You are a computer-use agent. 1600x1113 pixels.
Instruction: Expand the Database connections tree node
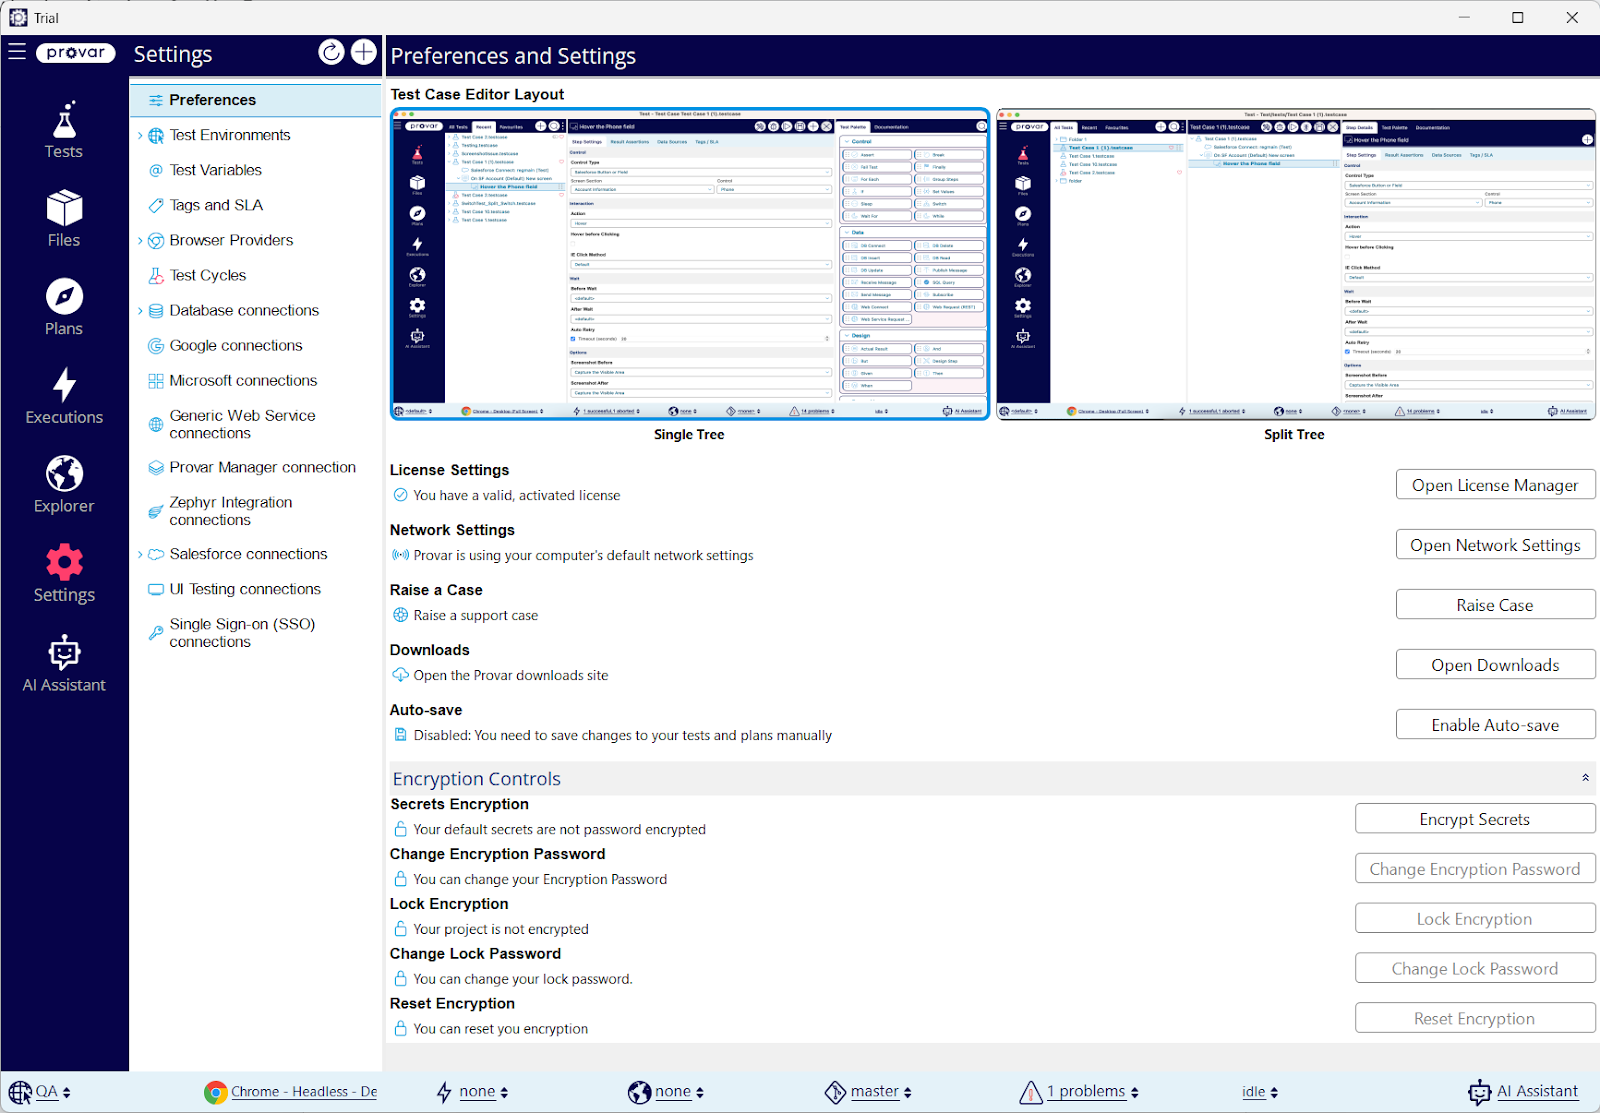[x=140, y=311]
